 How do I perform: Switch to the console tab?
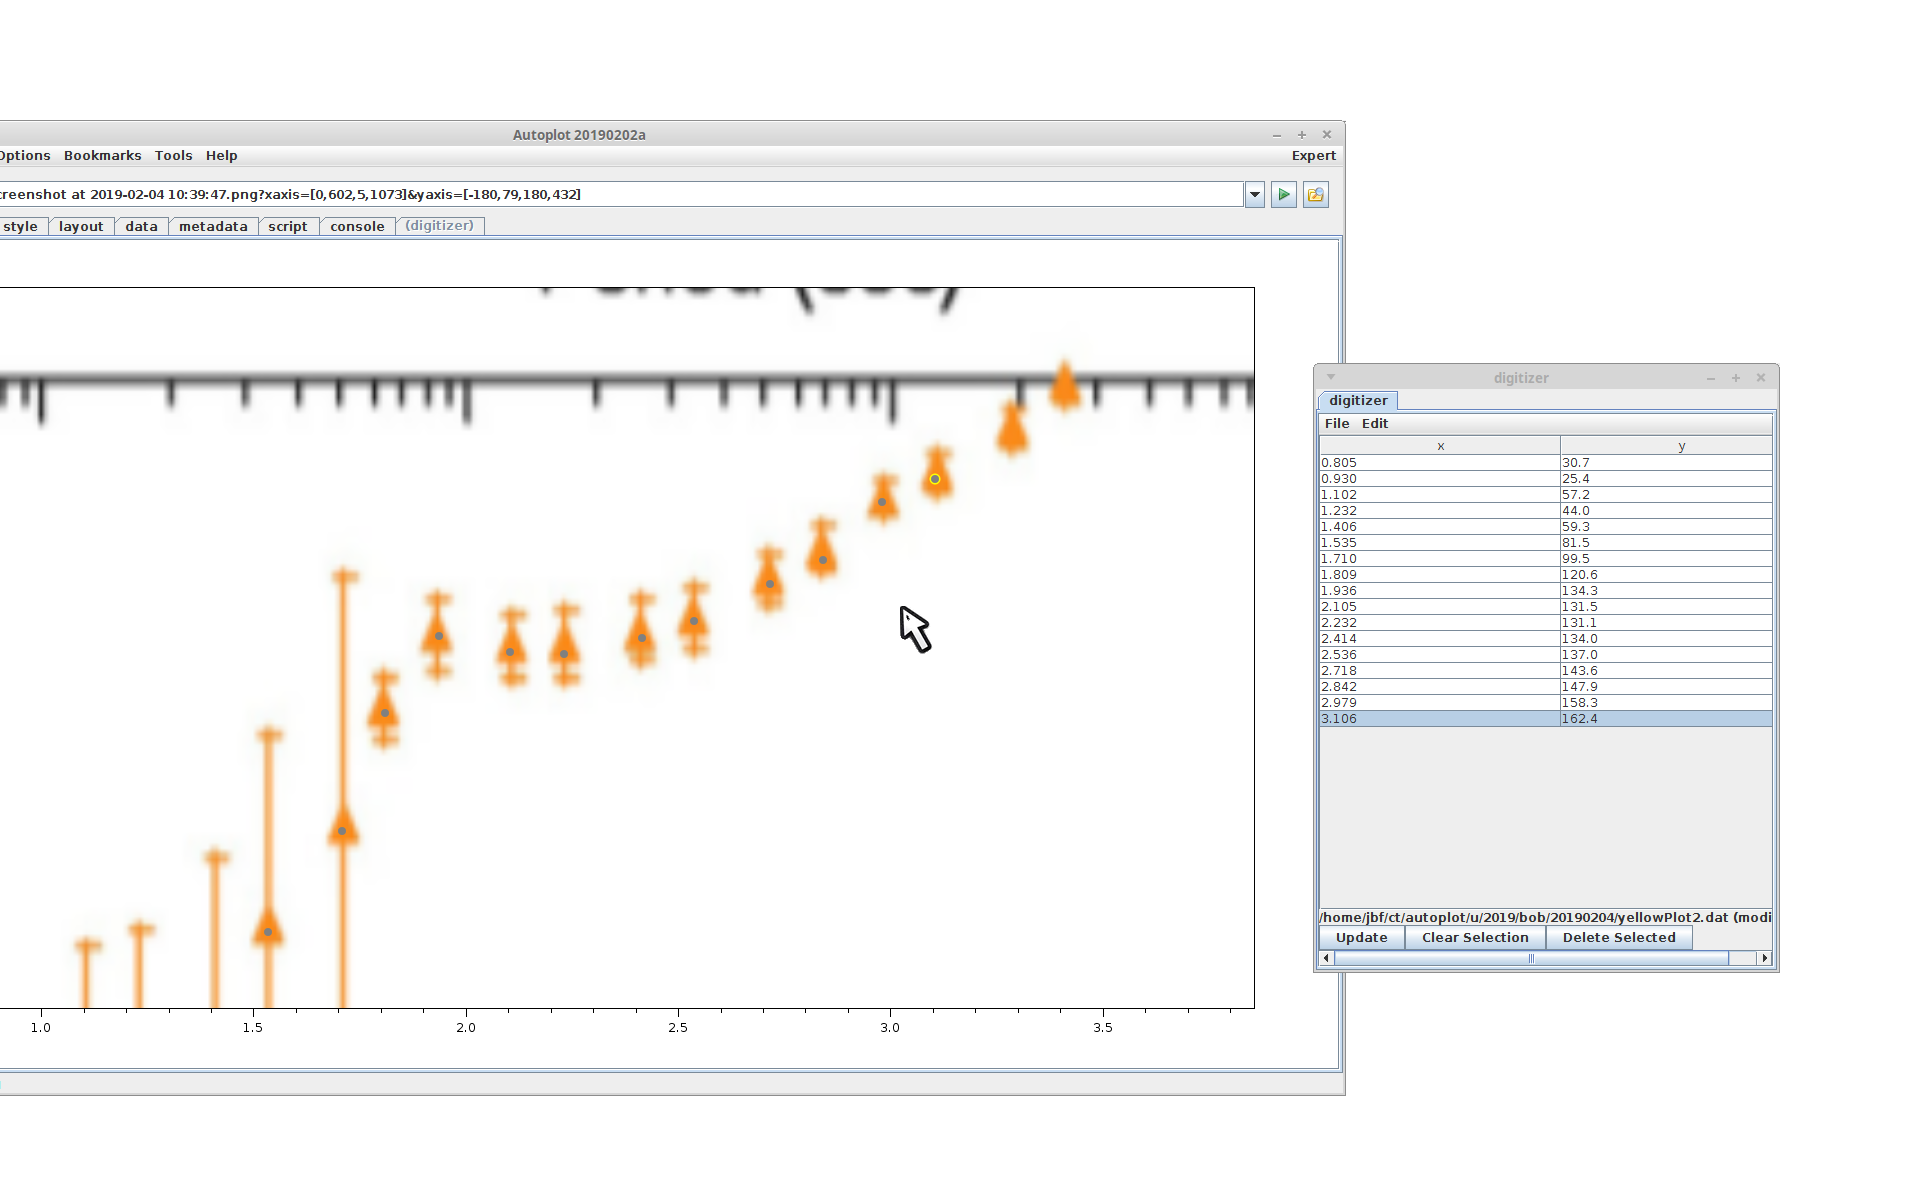pos(357,227)
